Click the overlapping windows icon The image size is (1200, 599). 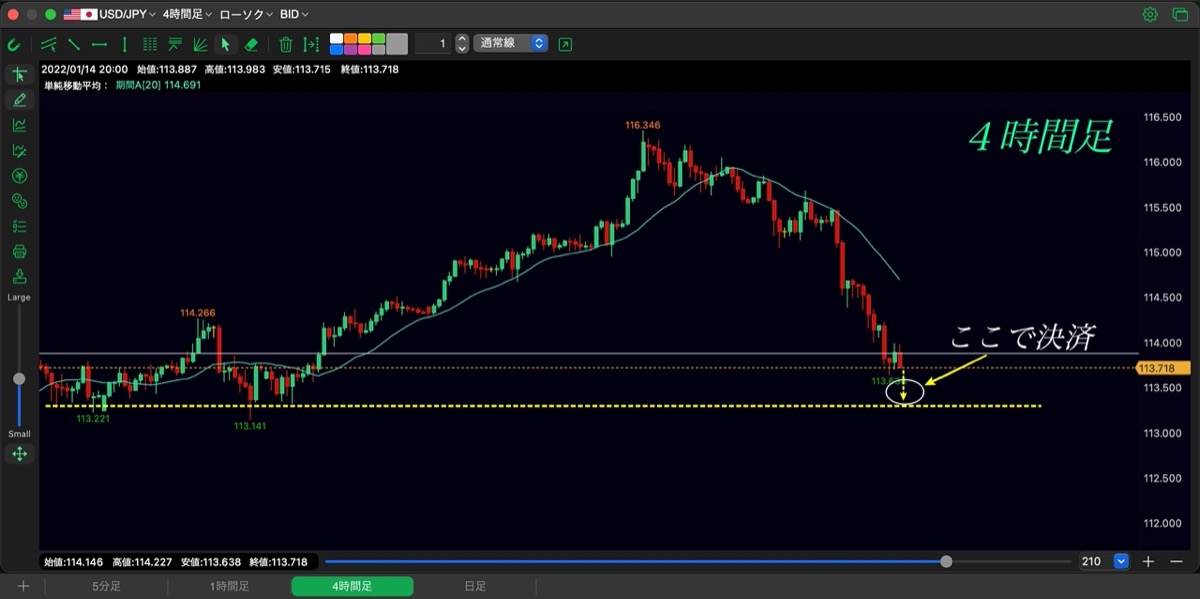click(1180, 14)
